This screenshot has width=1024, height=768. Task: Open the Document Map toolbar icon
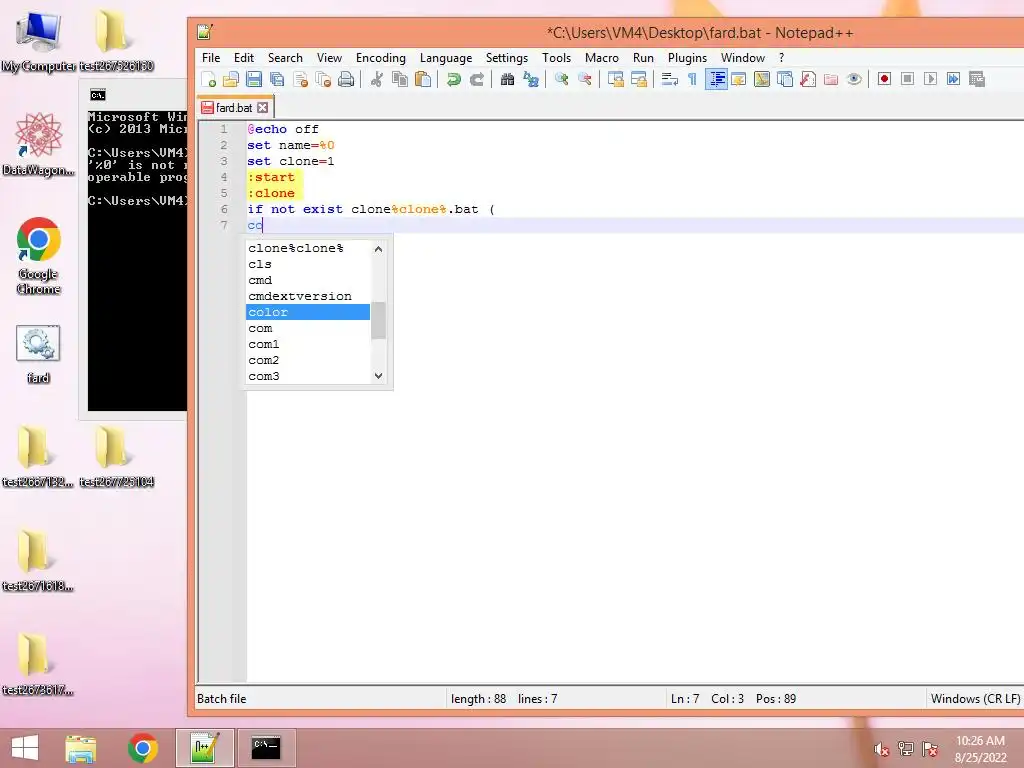[761, 80]
